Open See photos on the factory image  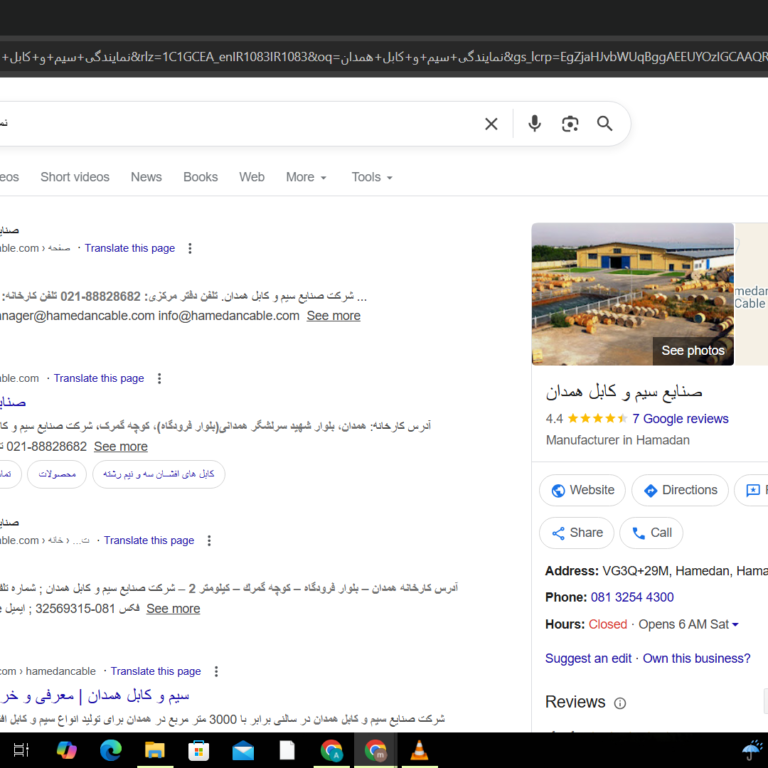(693, 351)
